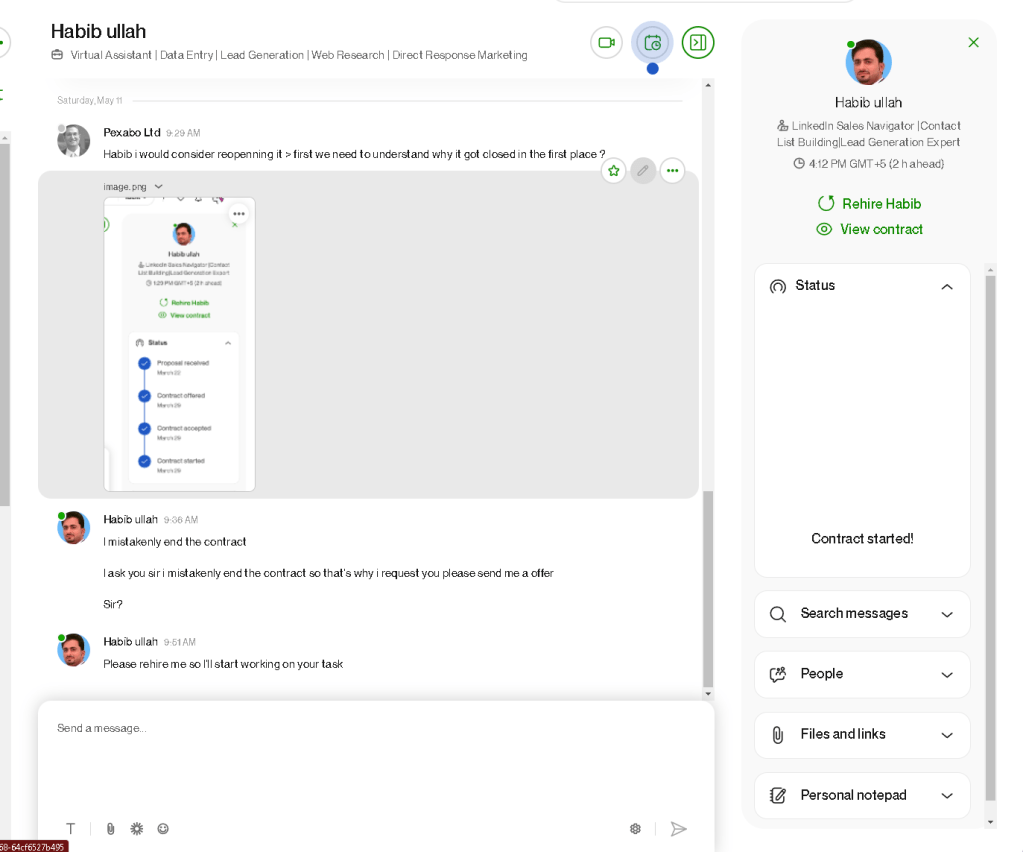Click the People group icon
This screenshot has width=1023, height=852.
click(x=778, y=675)
